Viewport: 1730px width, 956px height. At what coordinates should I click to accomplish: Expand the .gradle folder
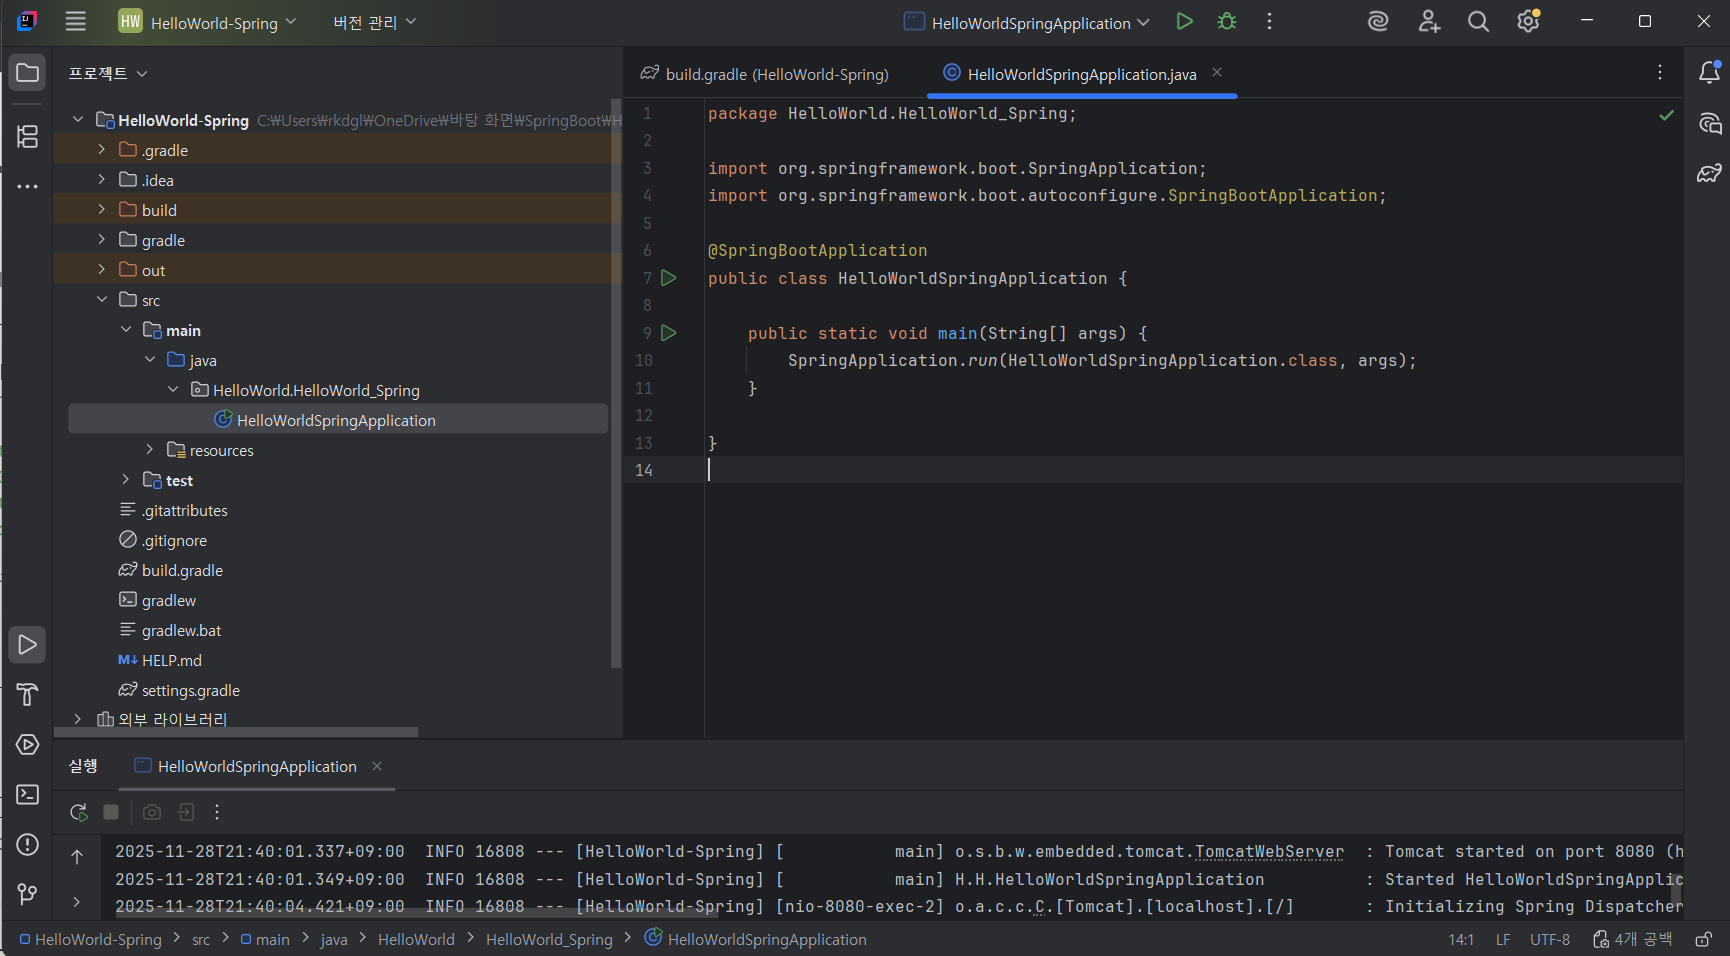tap(101, 150)
